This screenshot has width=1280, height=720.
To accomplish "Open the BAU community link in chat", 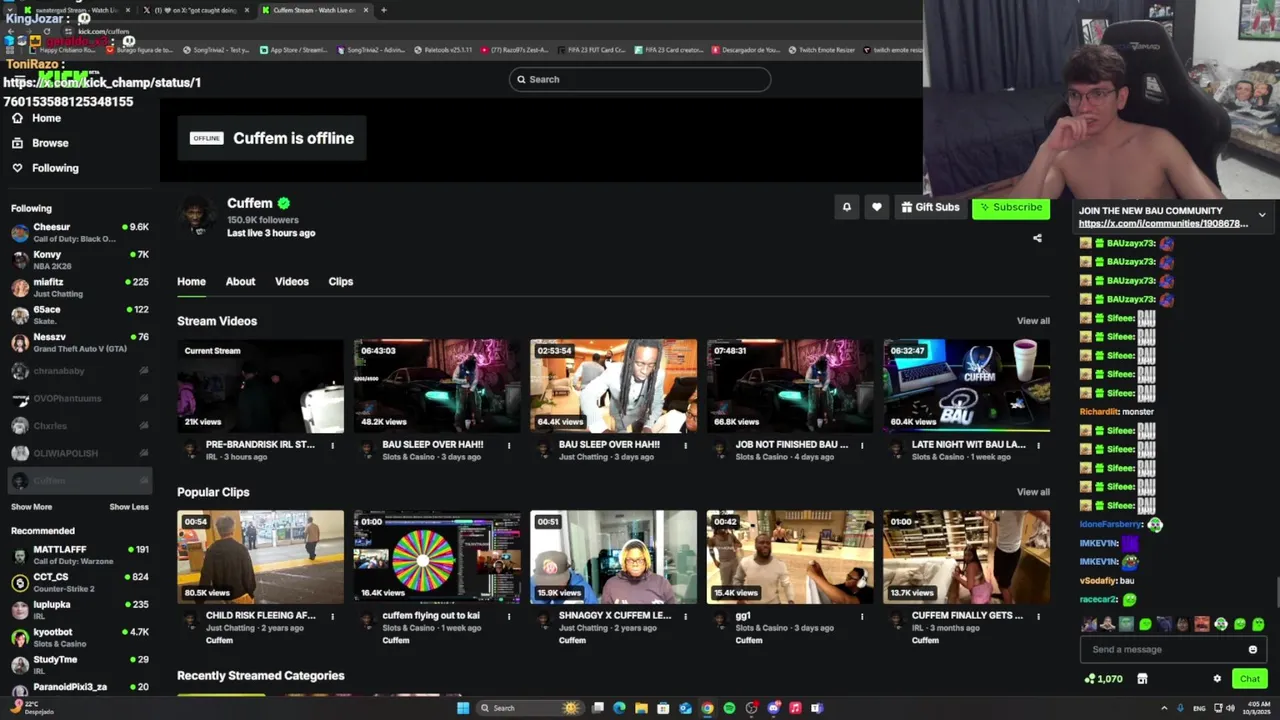I will [x=1163, y=224].
